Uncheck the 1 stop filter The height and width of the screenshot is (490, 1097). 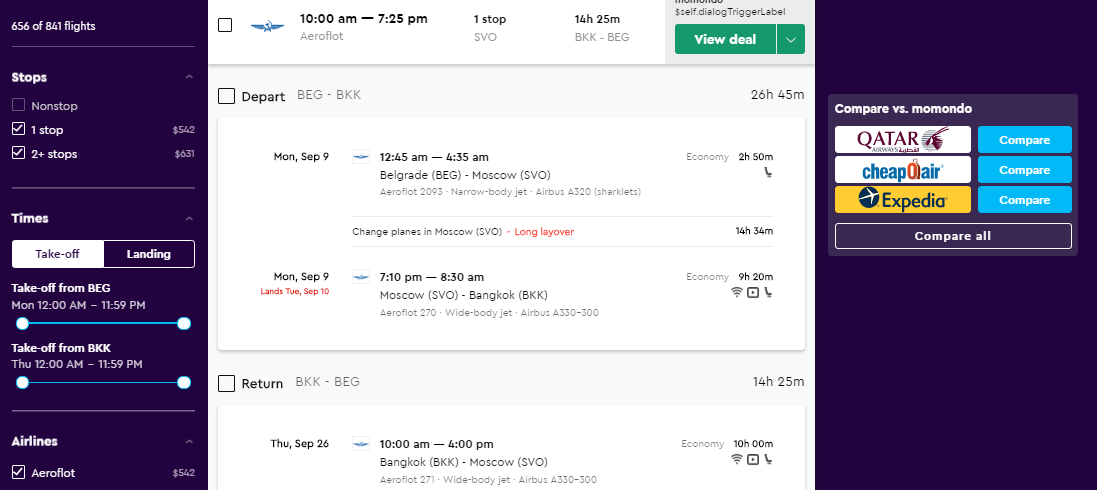[18, 130]
